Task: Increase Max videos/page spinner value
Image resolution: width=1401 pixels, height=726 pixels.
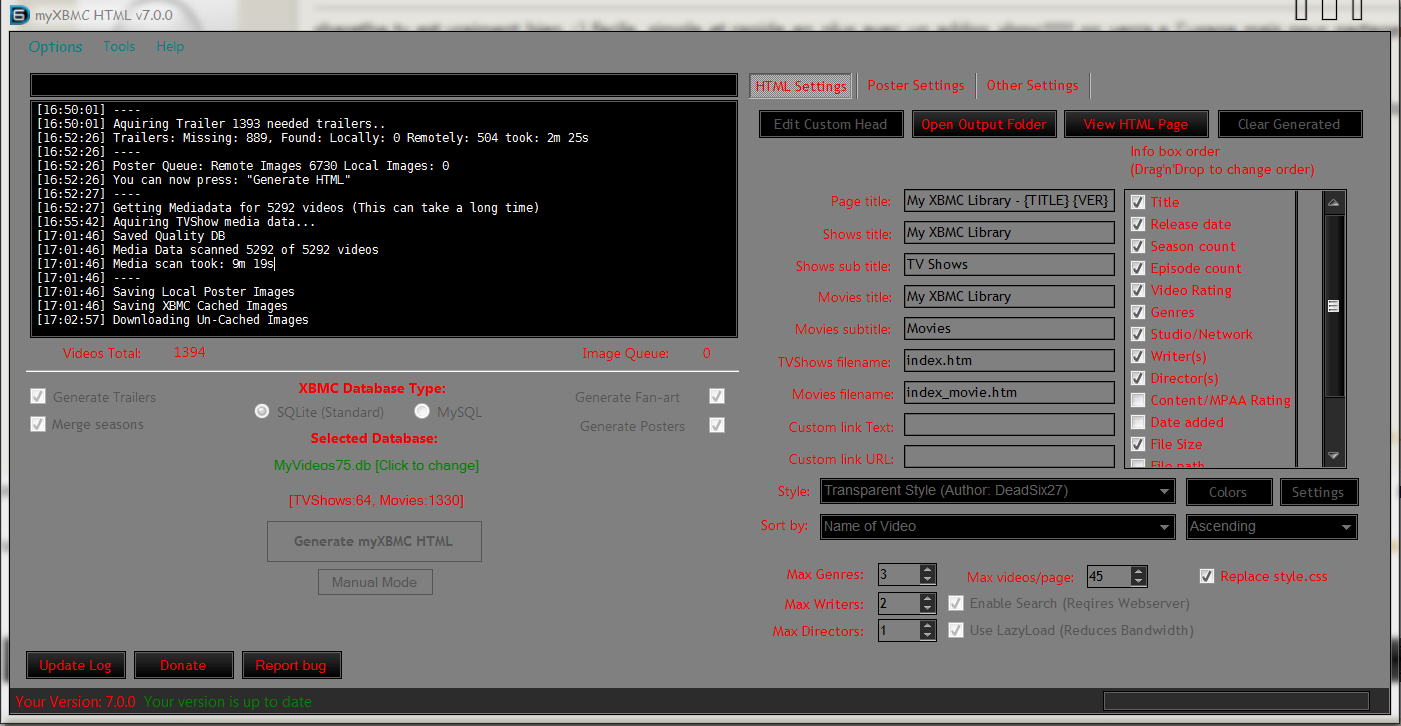Action: point(1138,571)
